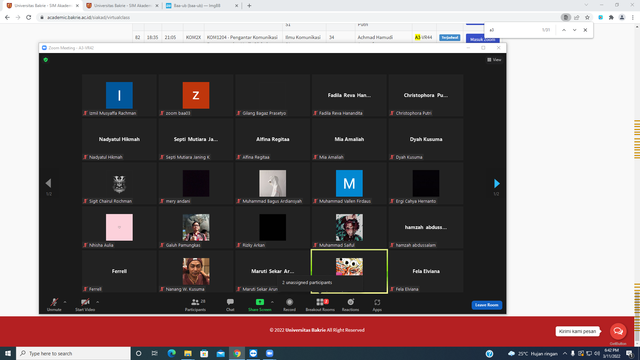Viewport: 640px width, 360px height.
Task: Open a new Chrome tab
Action: [x=249, y=6]
